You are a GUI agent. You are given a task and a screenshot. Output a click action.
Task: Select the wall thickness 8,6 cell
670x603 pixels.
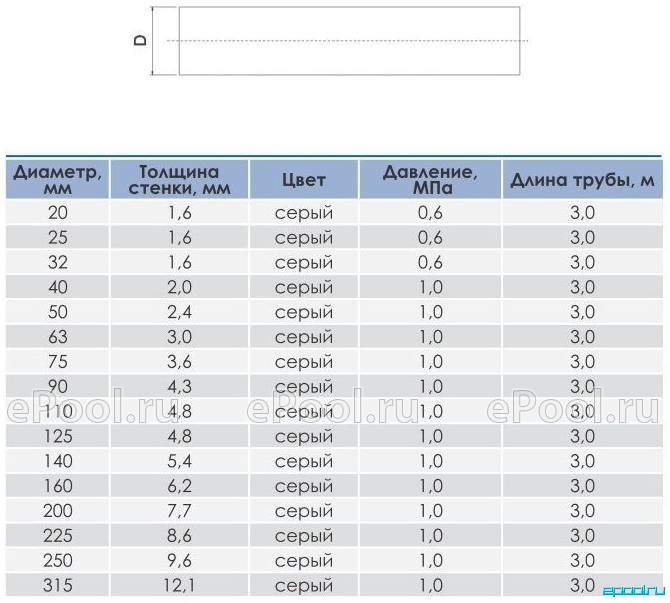(179, 535)
